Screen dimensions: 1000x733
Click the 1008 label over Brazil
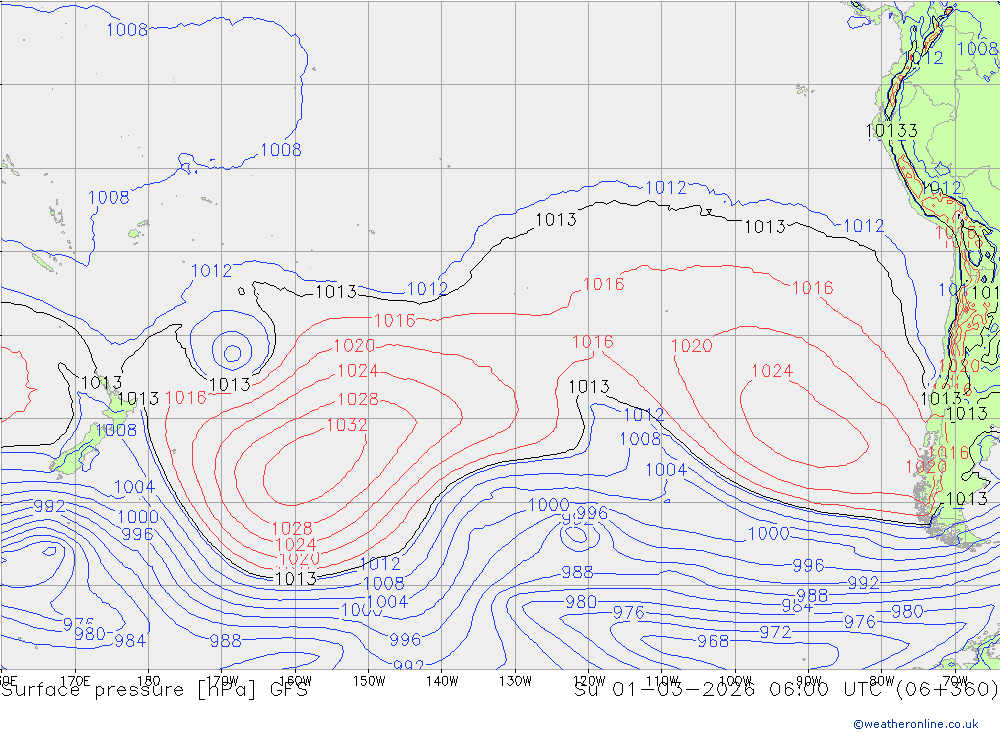tap(978, 48)
